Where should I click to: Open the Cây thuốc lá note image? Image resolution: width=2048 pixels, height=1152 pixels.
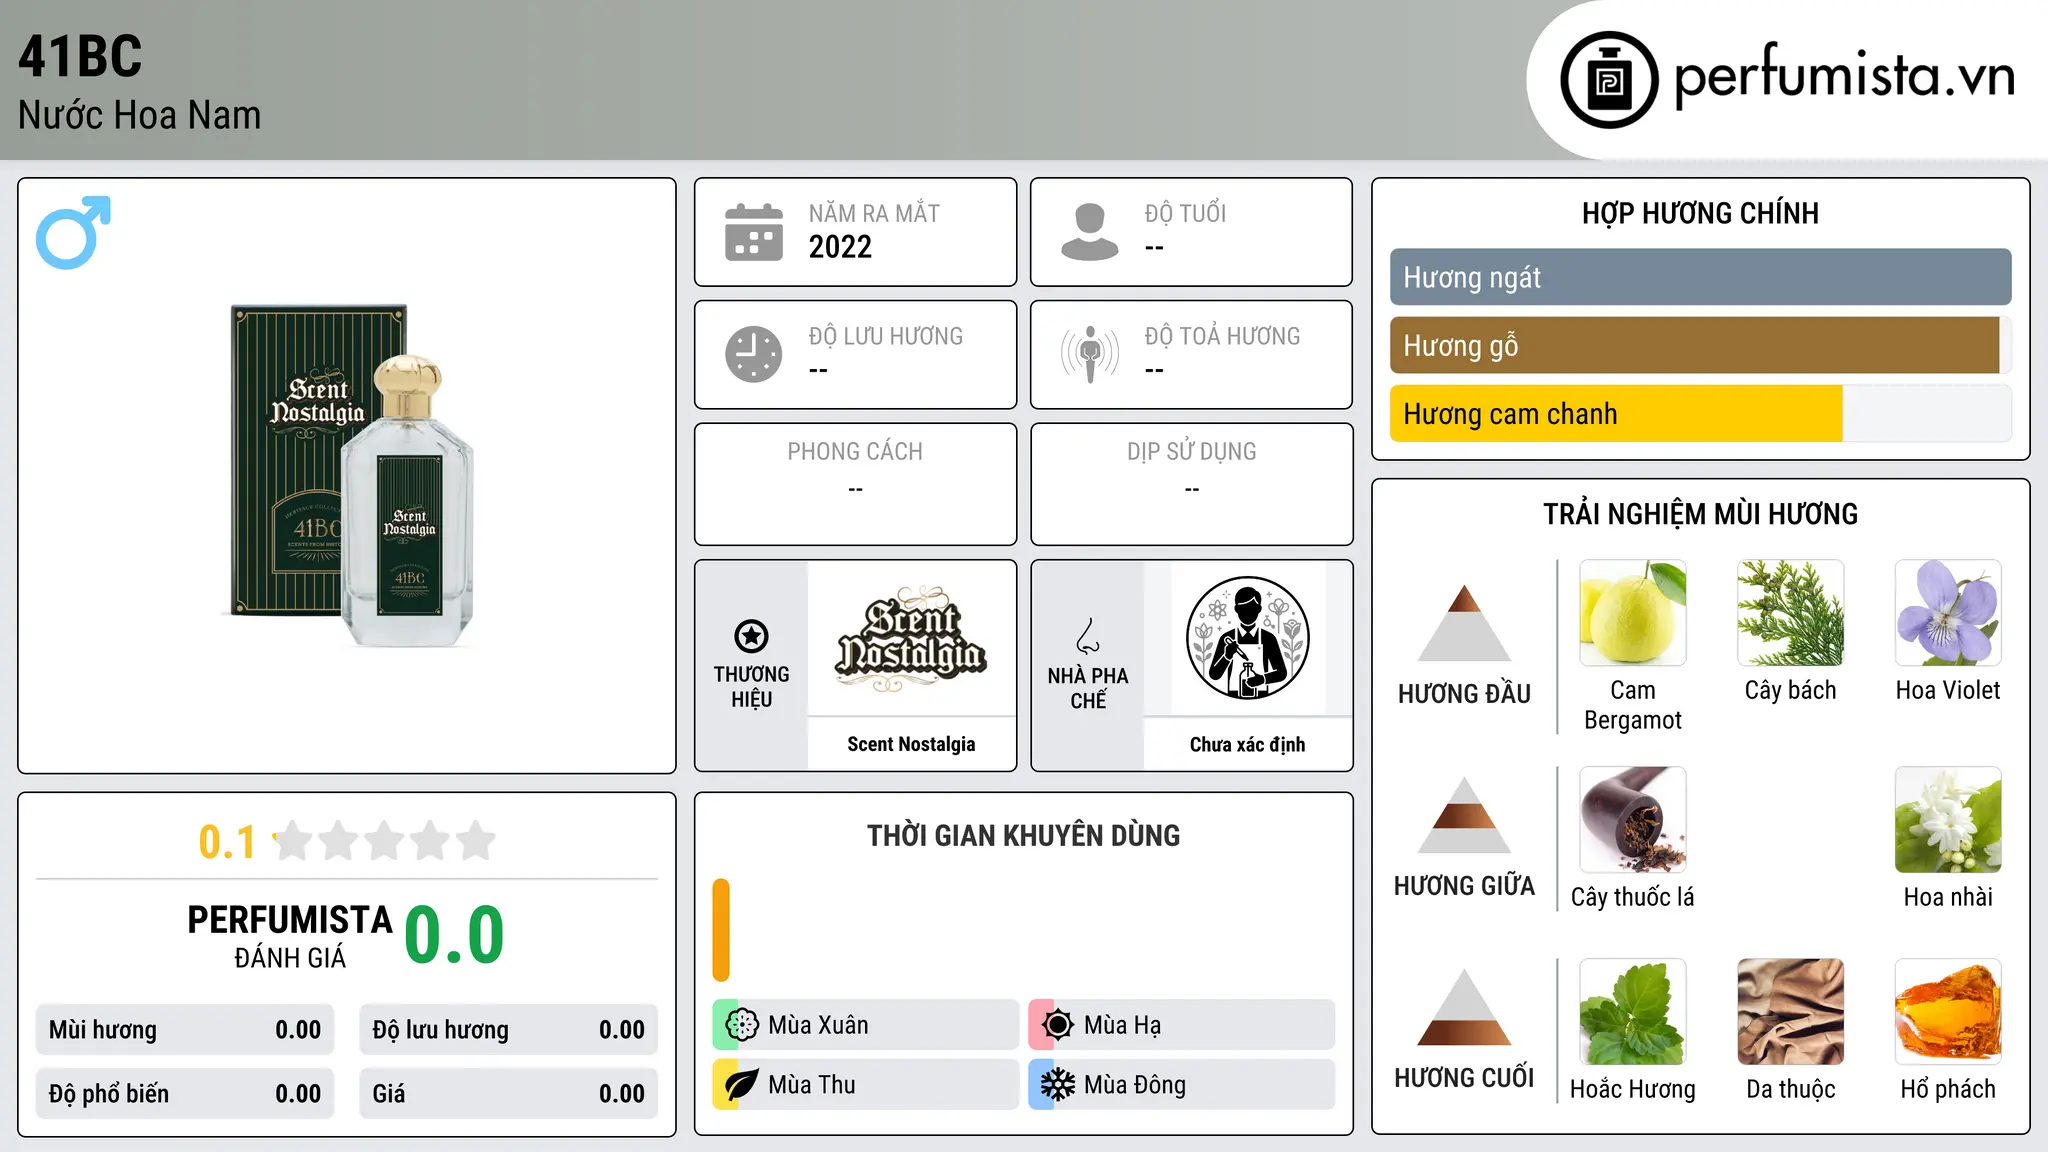tap(1632, 820)
